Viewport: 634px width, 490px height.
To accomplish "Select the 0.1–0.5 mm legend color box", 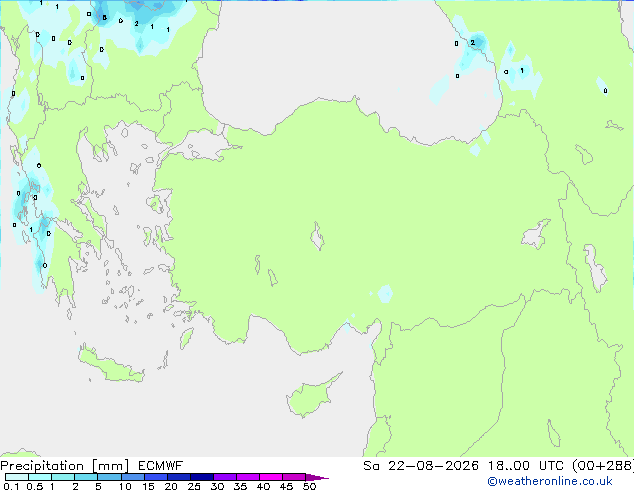I will pos(17,477).
